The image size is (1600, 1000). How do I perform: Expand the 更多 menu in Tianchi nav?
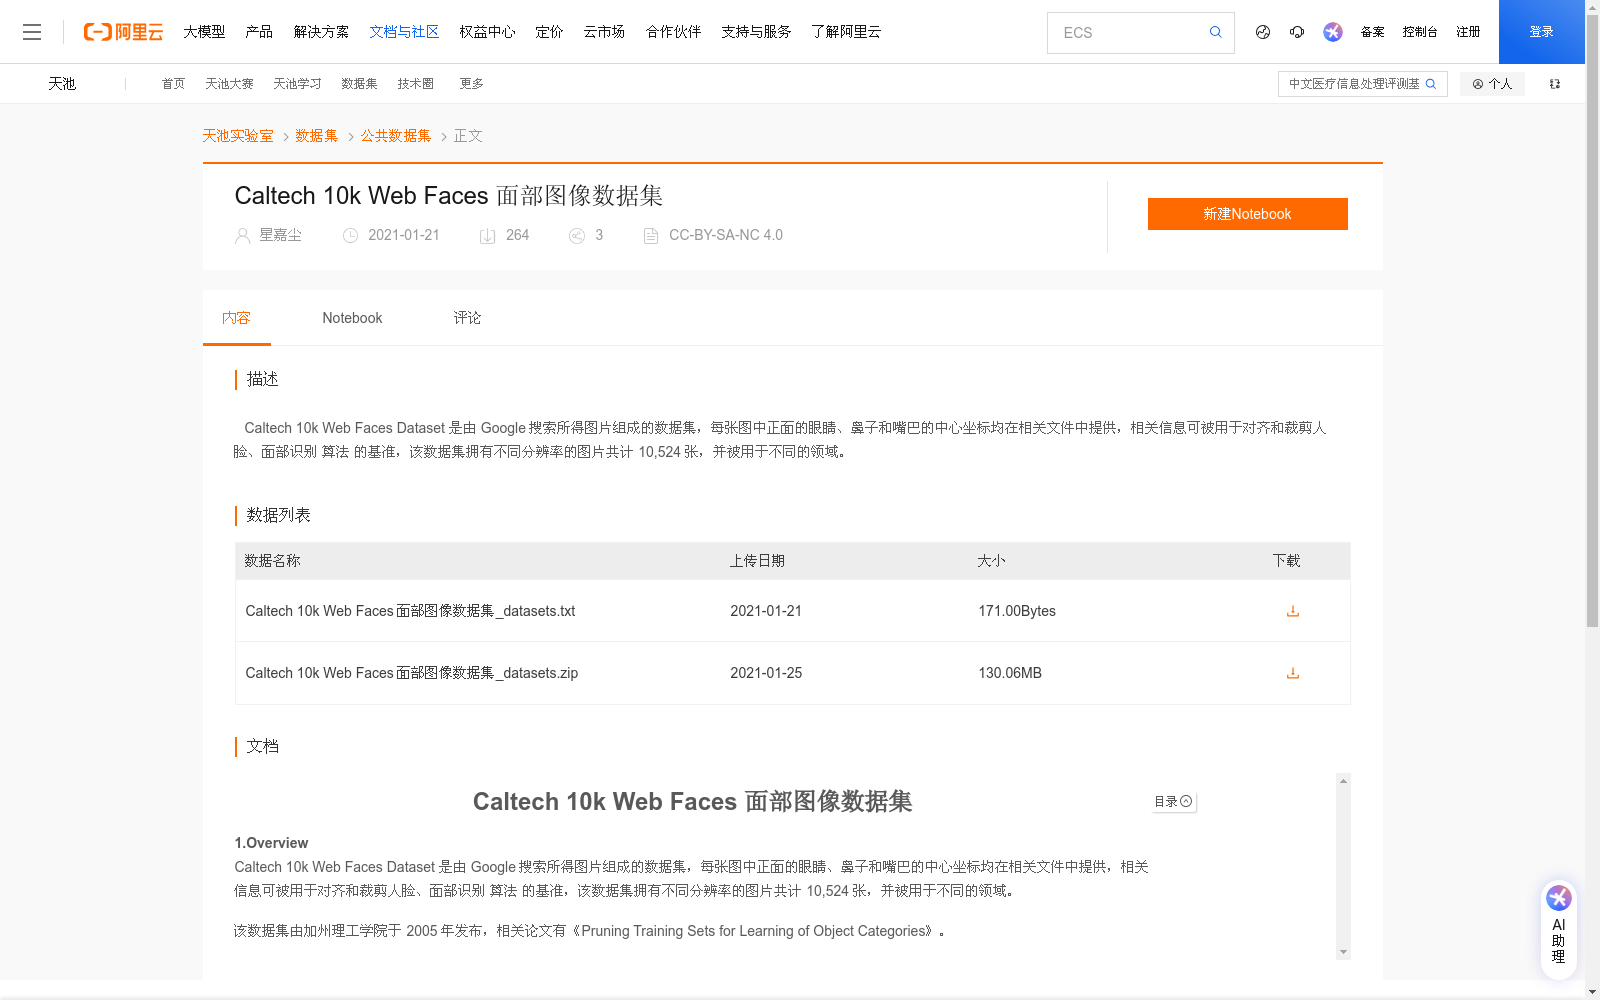pos(471,84)
